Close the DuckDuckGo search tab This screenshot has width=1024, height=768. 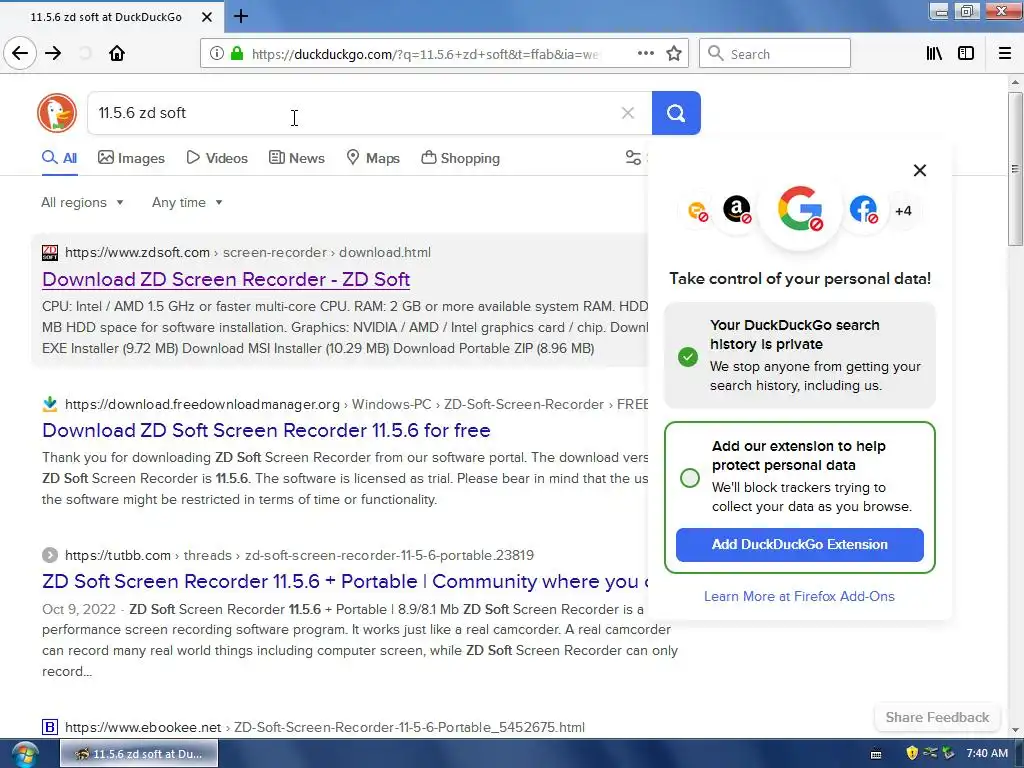point(207,17)
